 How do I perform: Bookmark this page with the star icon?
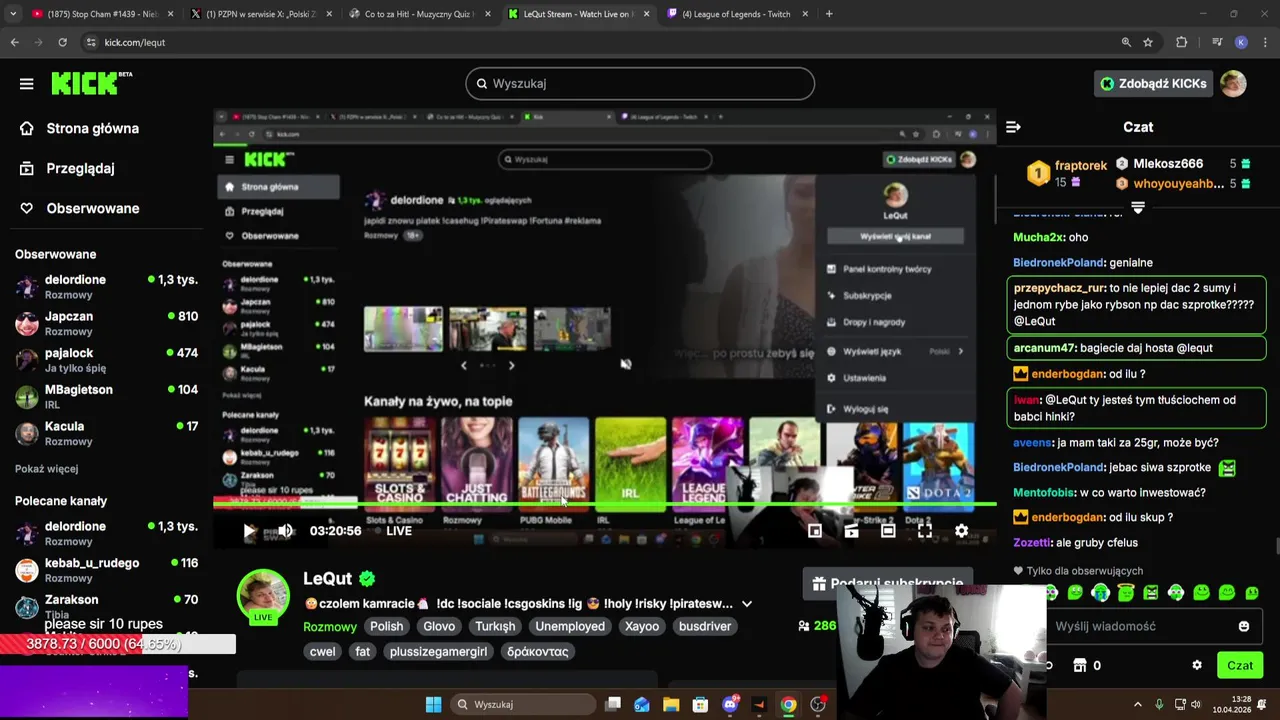click(x=1148, y=42)
